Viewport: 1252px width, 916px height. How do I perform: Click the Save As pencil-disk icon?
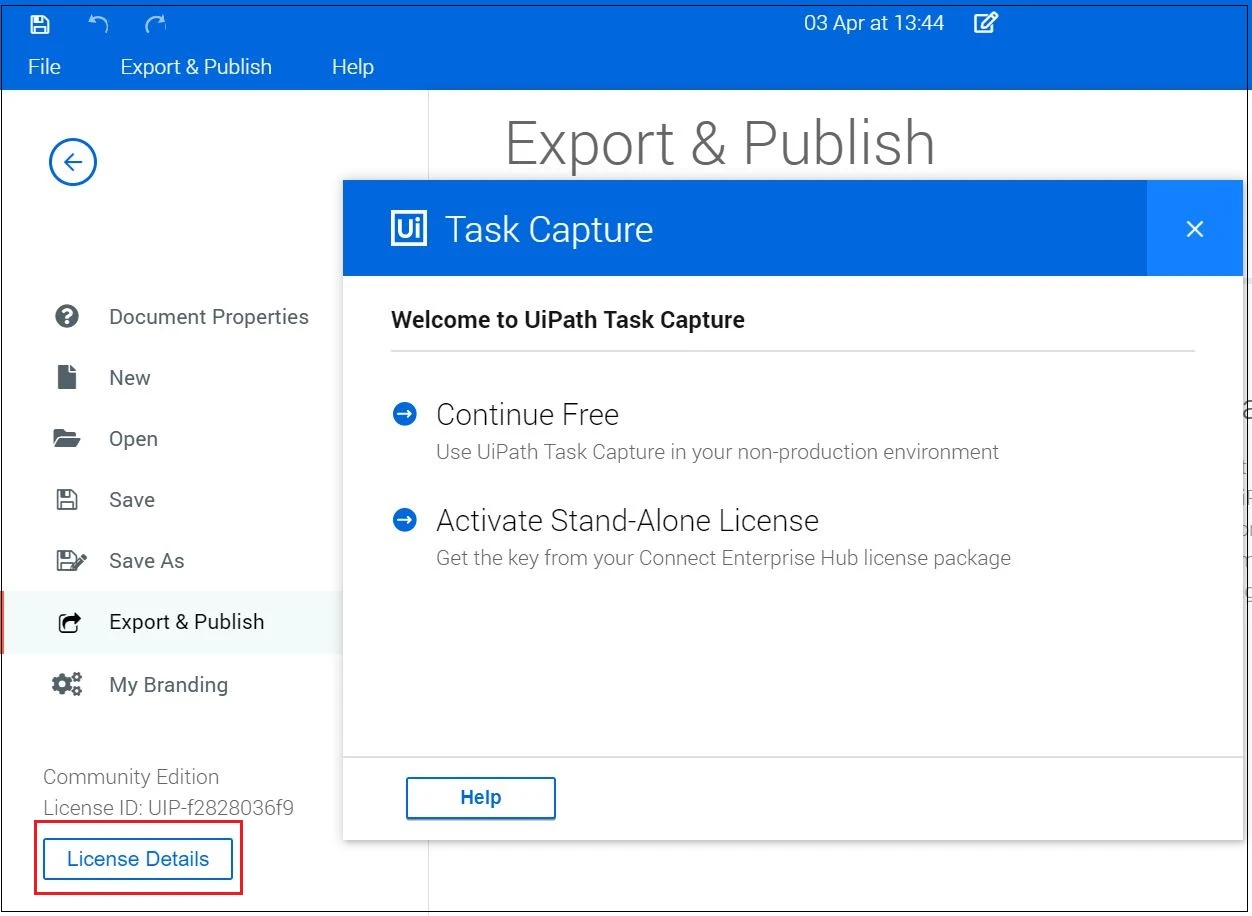(x=70, y=560)
